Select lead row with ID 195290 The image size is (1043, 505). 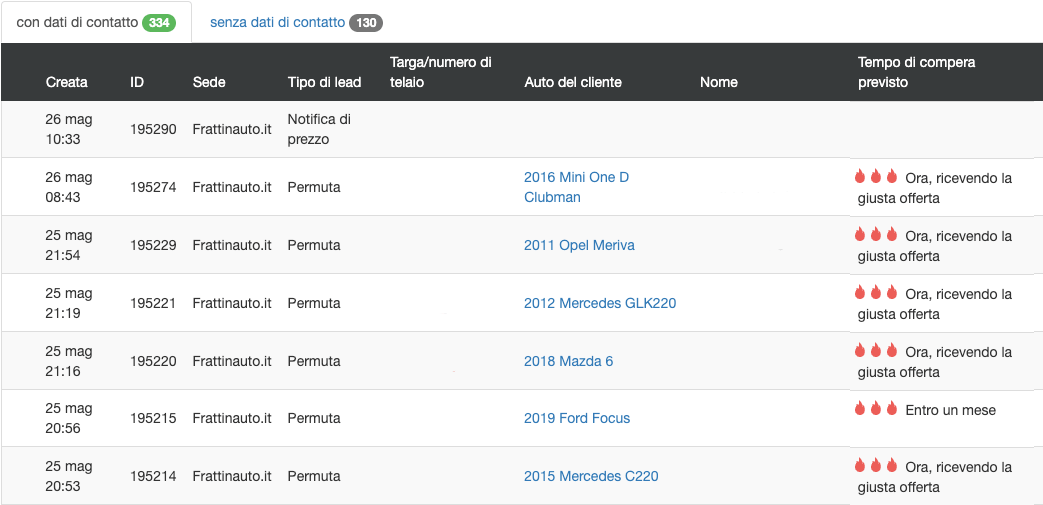click(x=153, y=129)
